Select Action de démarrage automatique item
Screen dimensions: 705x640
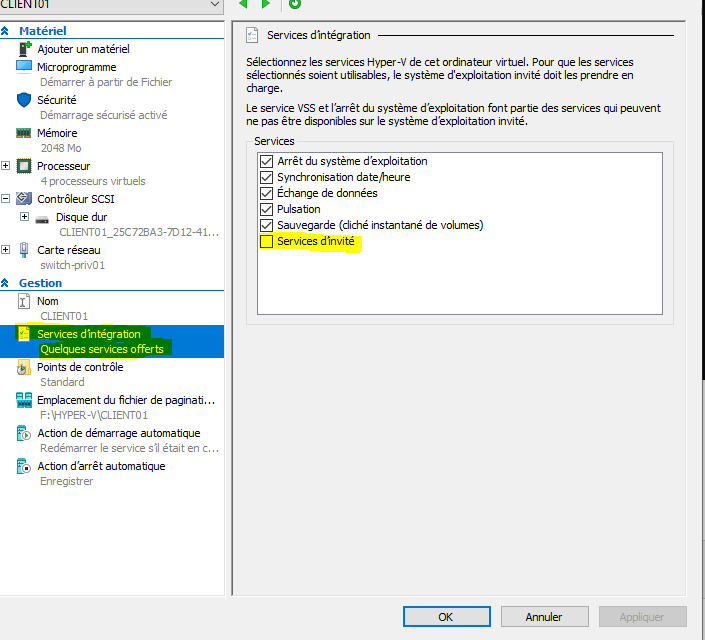coord(118,433)
